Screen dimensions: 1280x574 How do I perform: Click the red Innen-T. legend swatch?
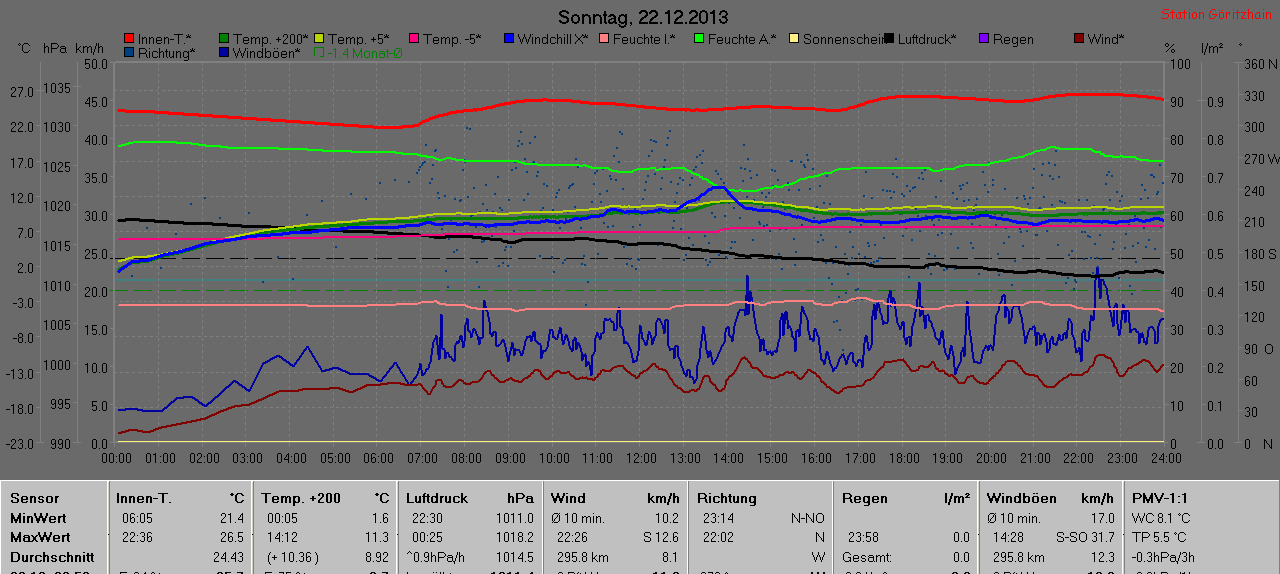129,39
